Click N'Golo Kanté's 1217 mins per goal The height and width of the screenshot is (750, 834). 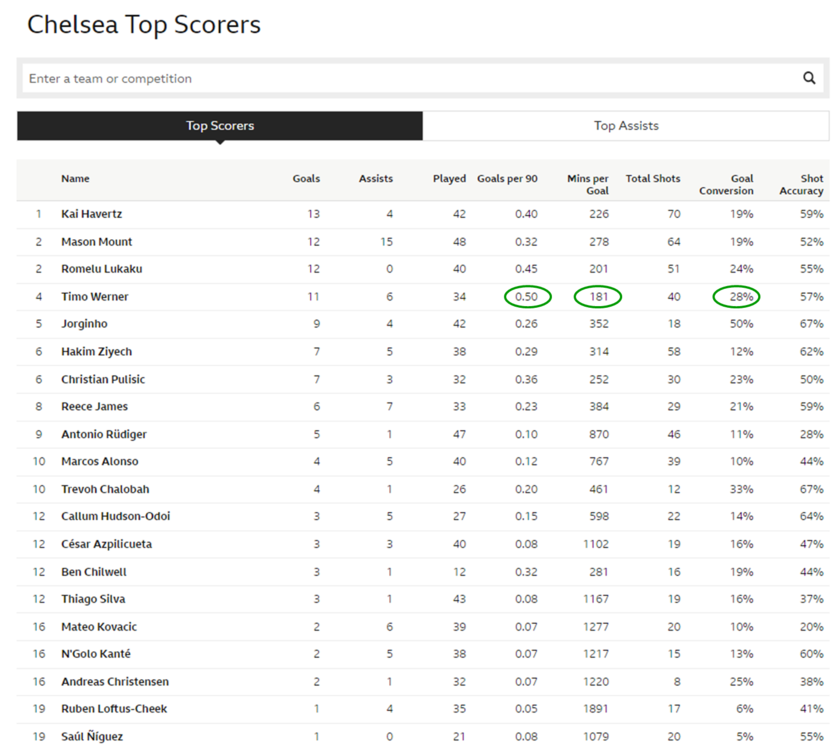[x=596, y=654]
